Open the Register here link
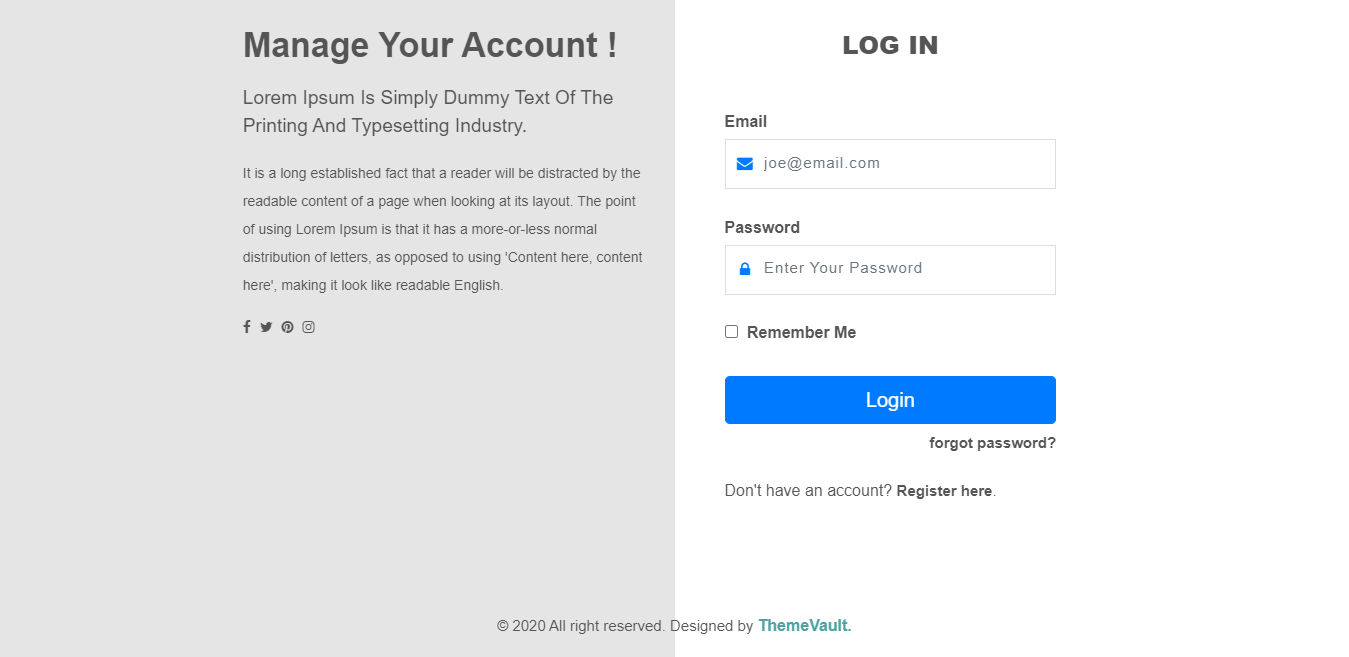The image size is (1349, 657). (x=944, y=491)
